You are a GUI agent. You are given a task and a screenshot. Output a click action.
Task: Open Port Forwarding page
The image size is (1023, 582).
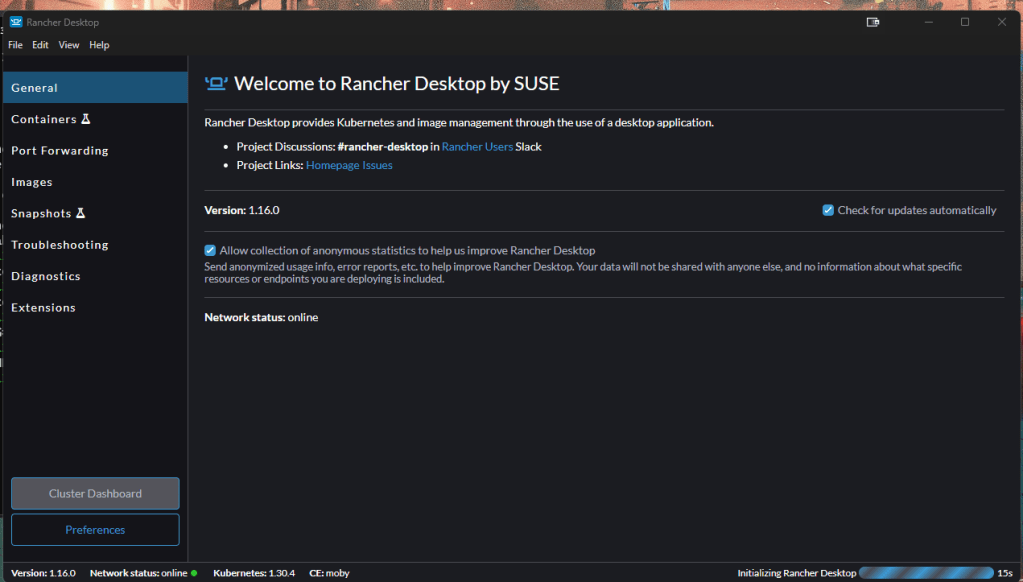(x=95, y=150)
